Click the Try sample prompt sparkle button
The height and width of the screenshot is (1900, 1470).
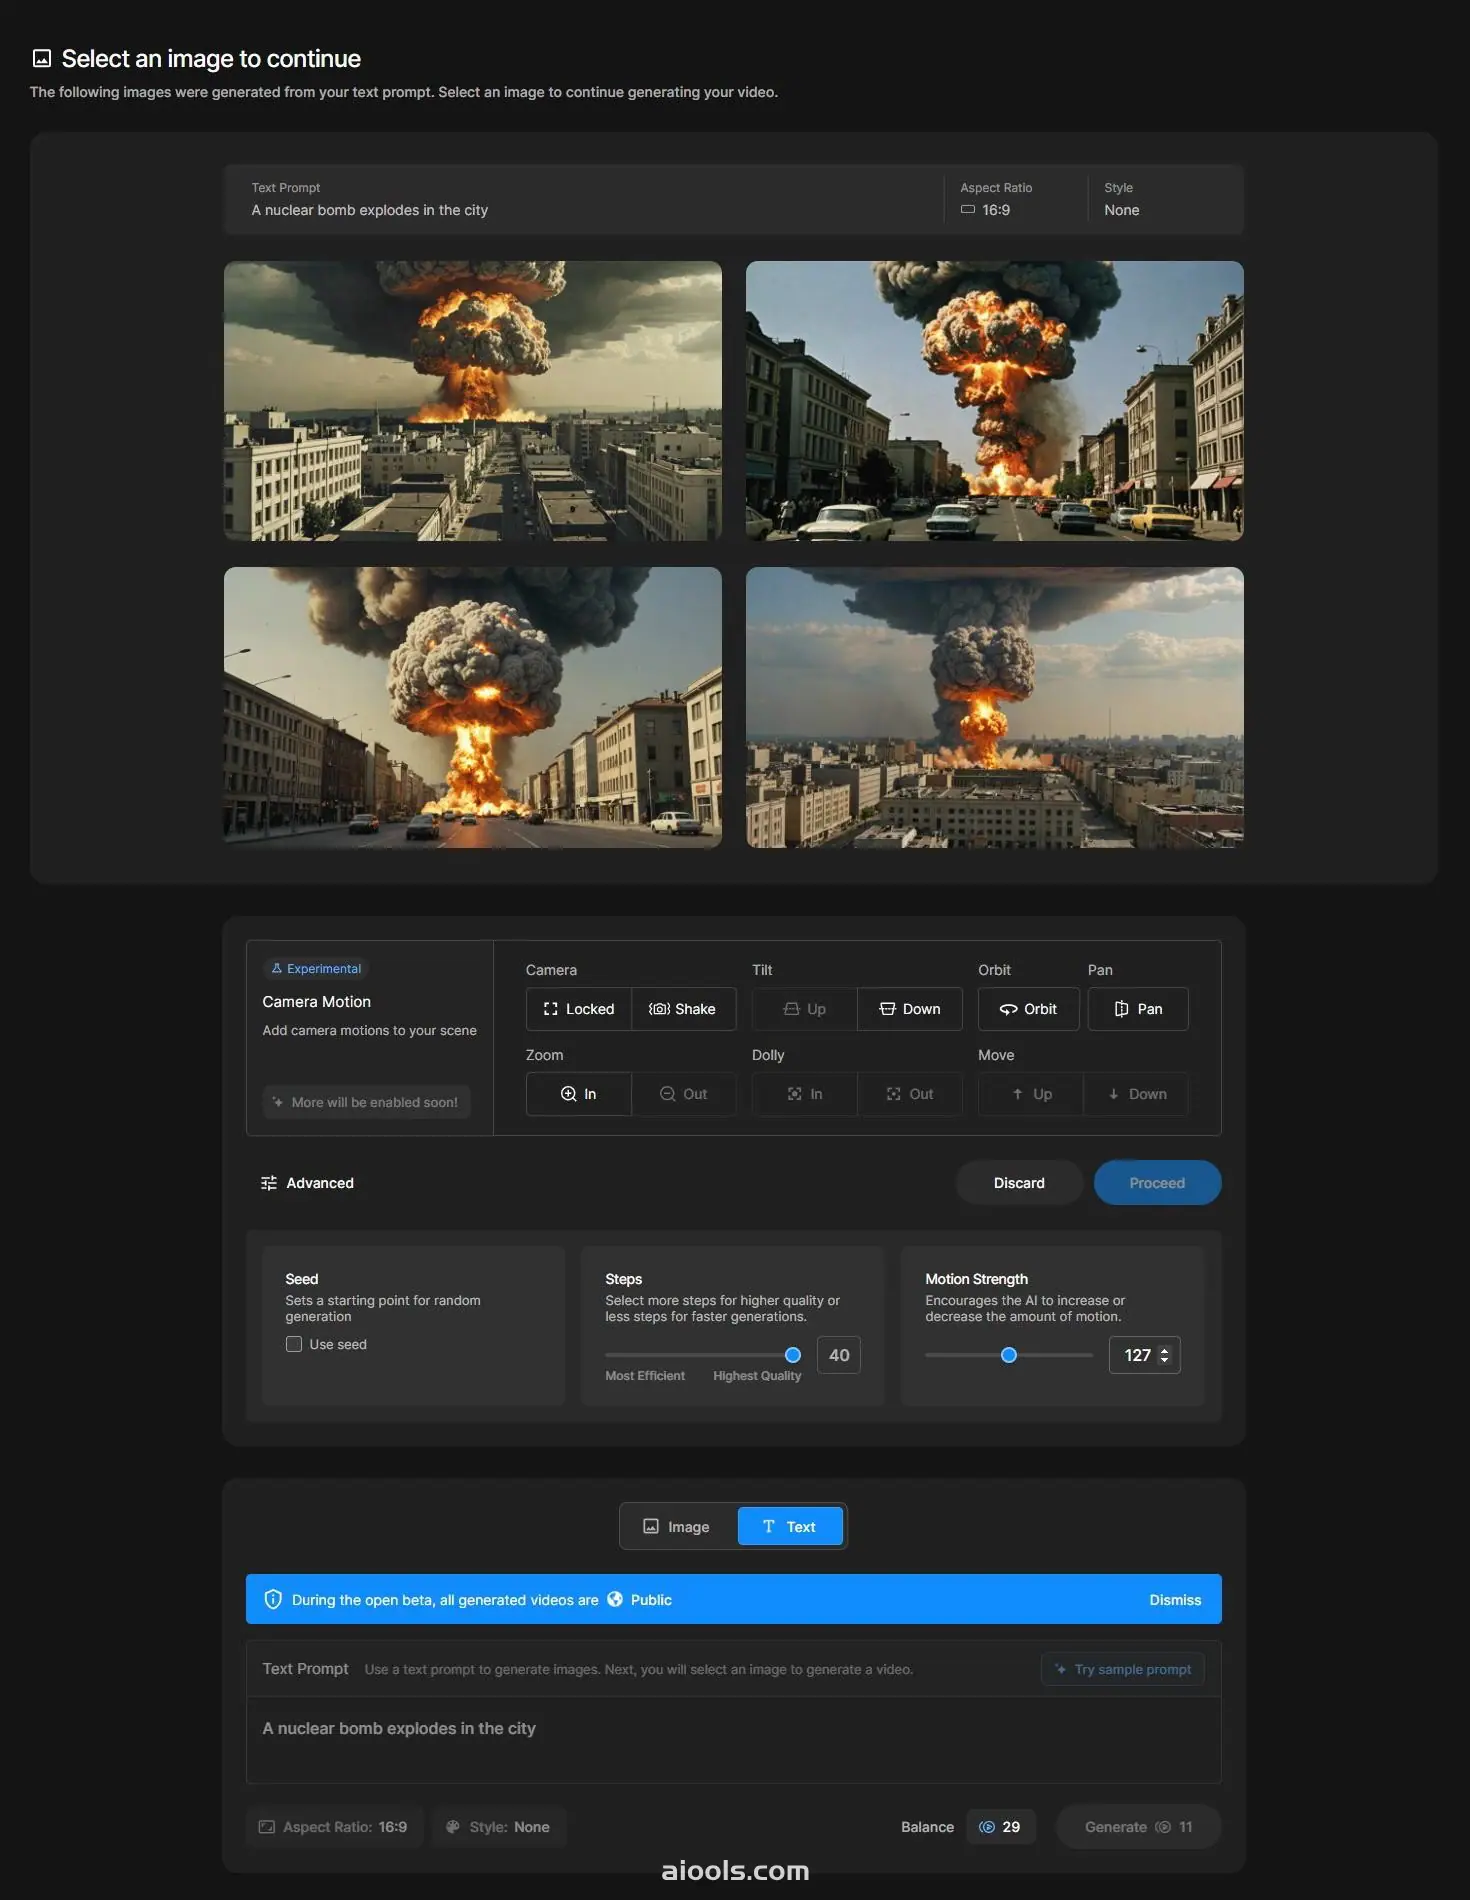(x=1122, y=1669)
